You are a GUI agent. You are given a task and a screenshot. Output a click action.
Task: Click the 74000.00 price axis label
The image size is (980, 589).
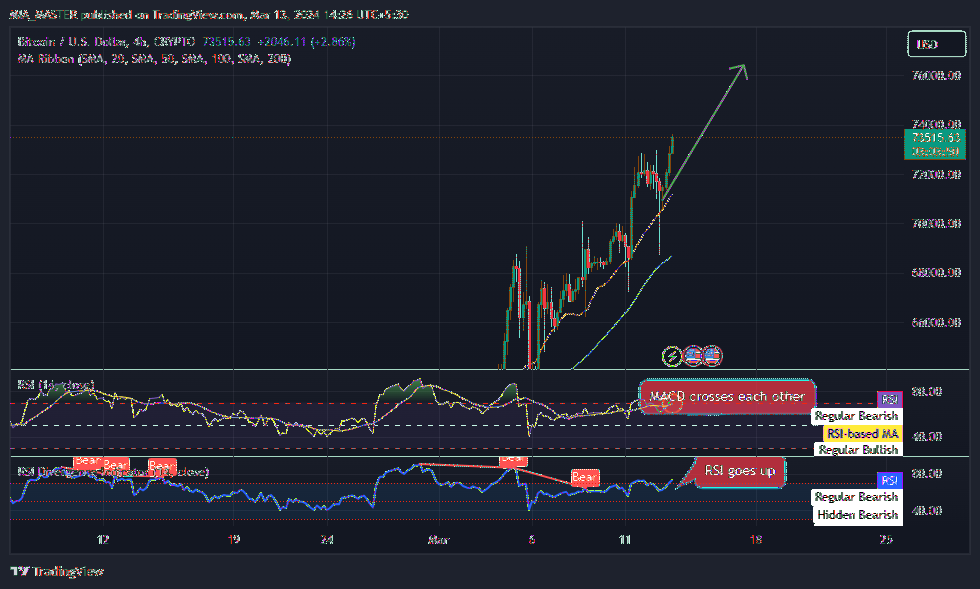936,124
